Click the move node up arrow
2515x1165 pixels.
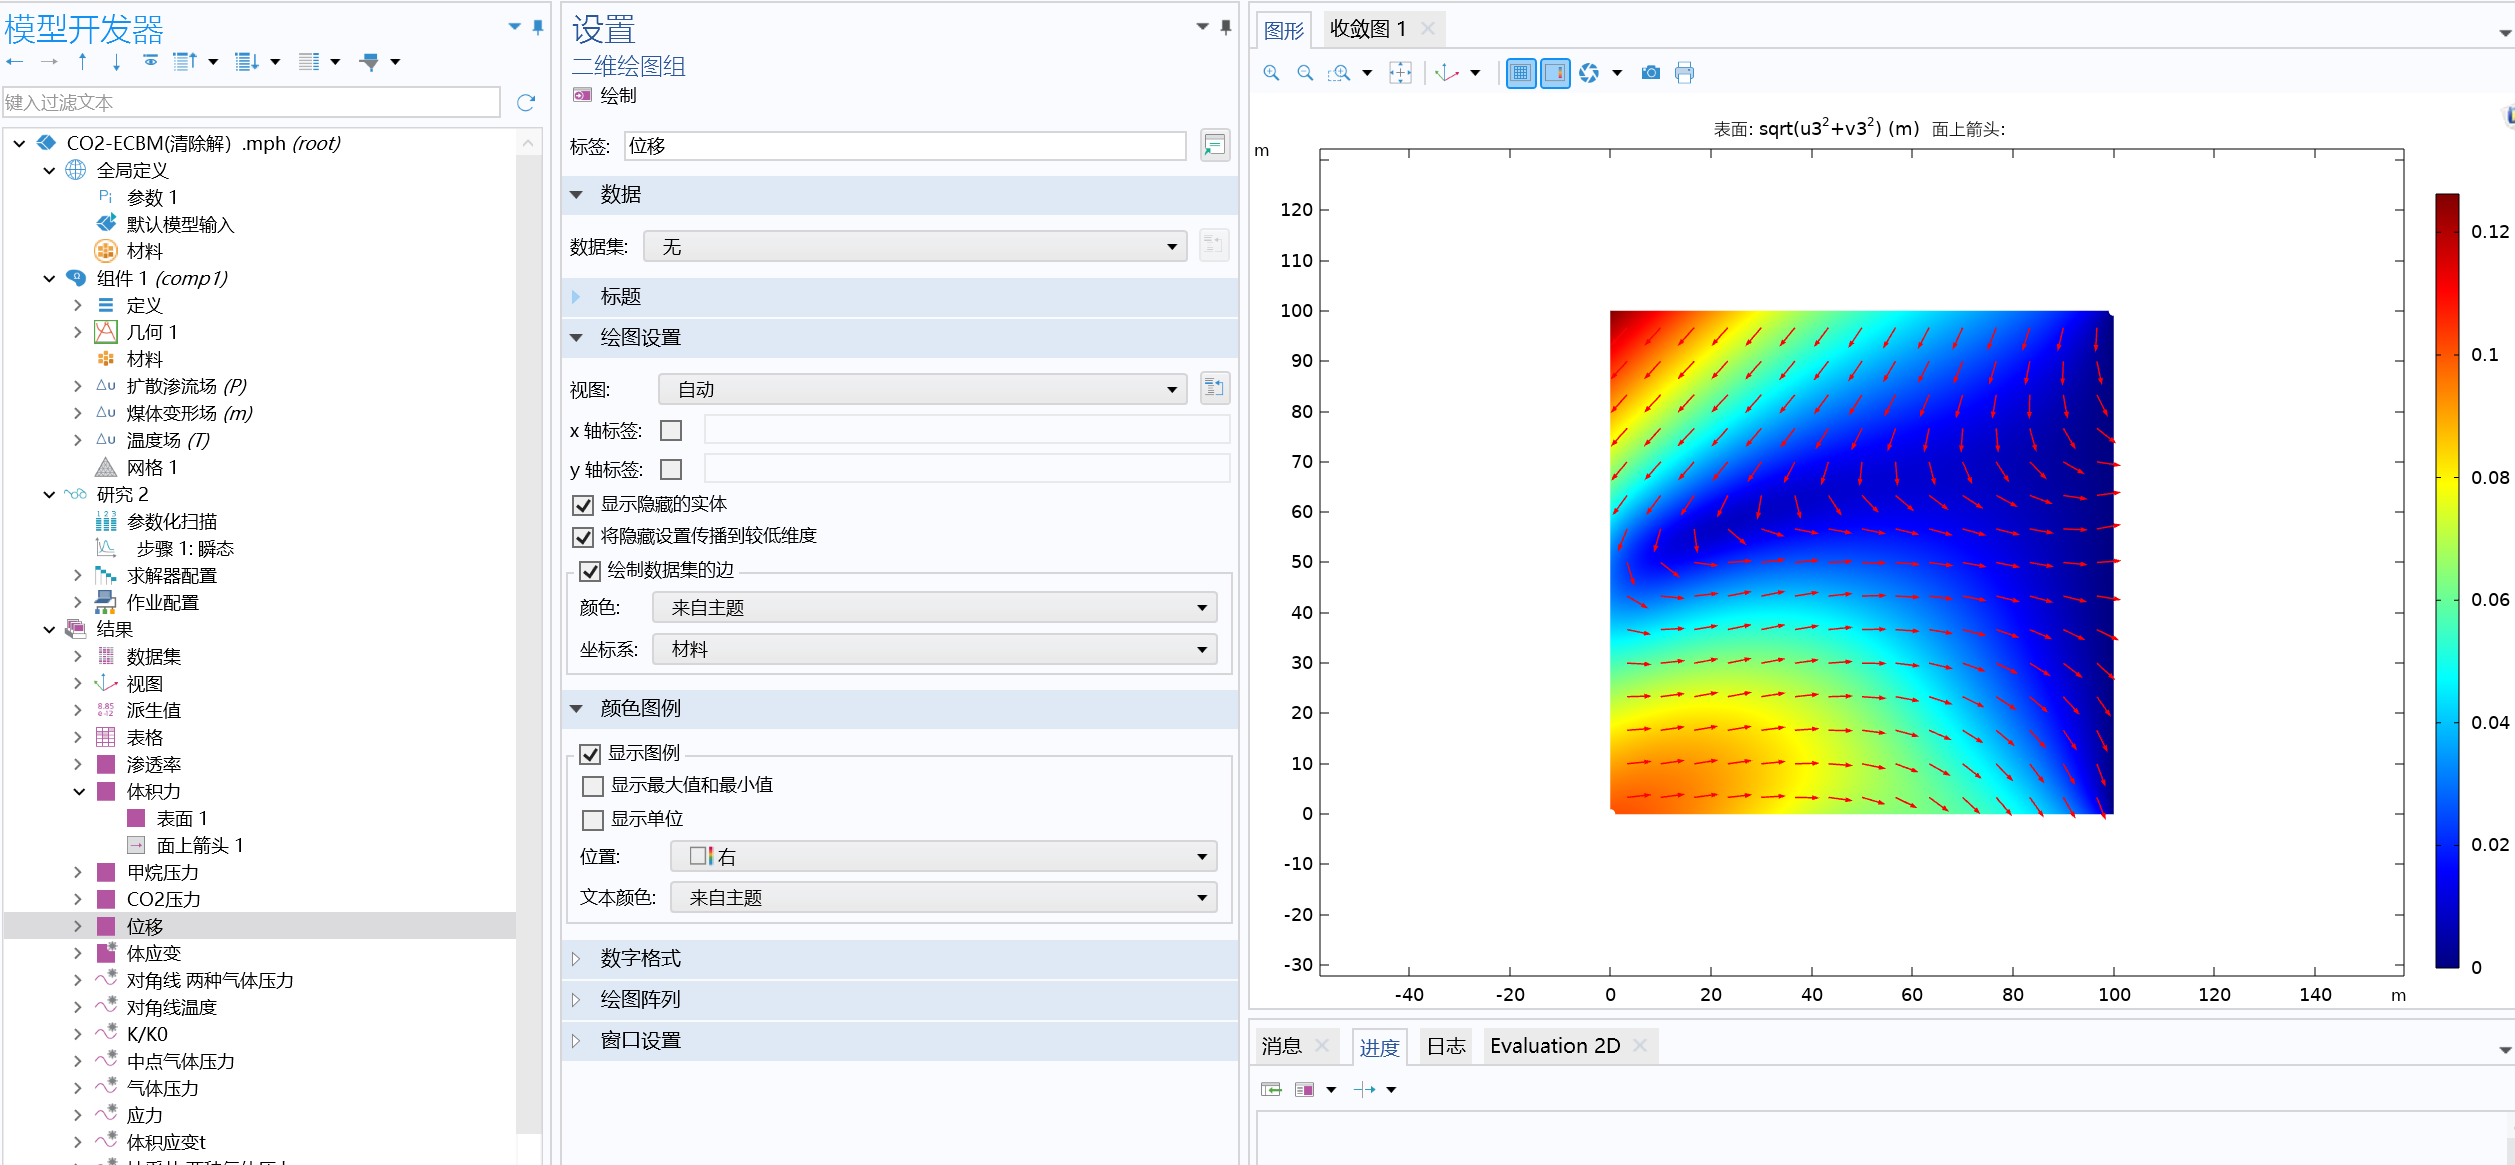83,62
